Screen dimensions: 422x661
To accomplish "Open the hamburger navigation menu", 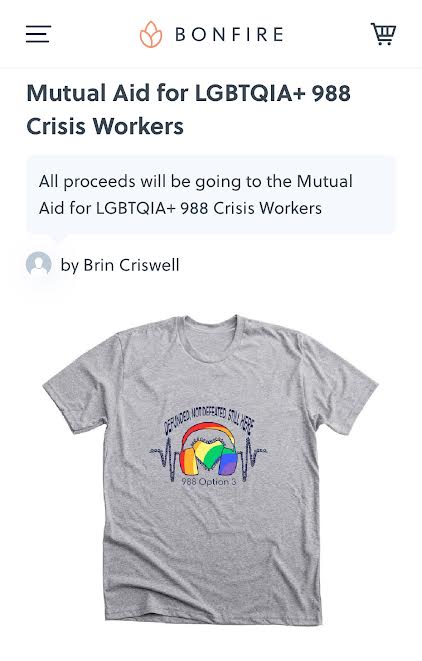I will [x=38, y=34].
